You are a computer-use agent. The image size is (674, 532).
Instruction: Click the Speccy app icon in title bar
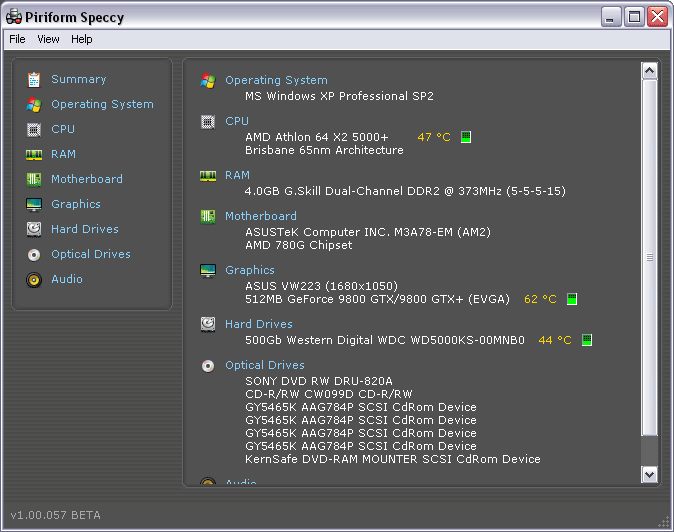pyautogui.click(x=14, y=17)
